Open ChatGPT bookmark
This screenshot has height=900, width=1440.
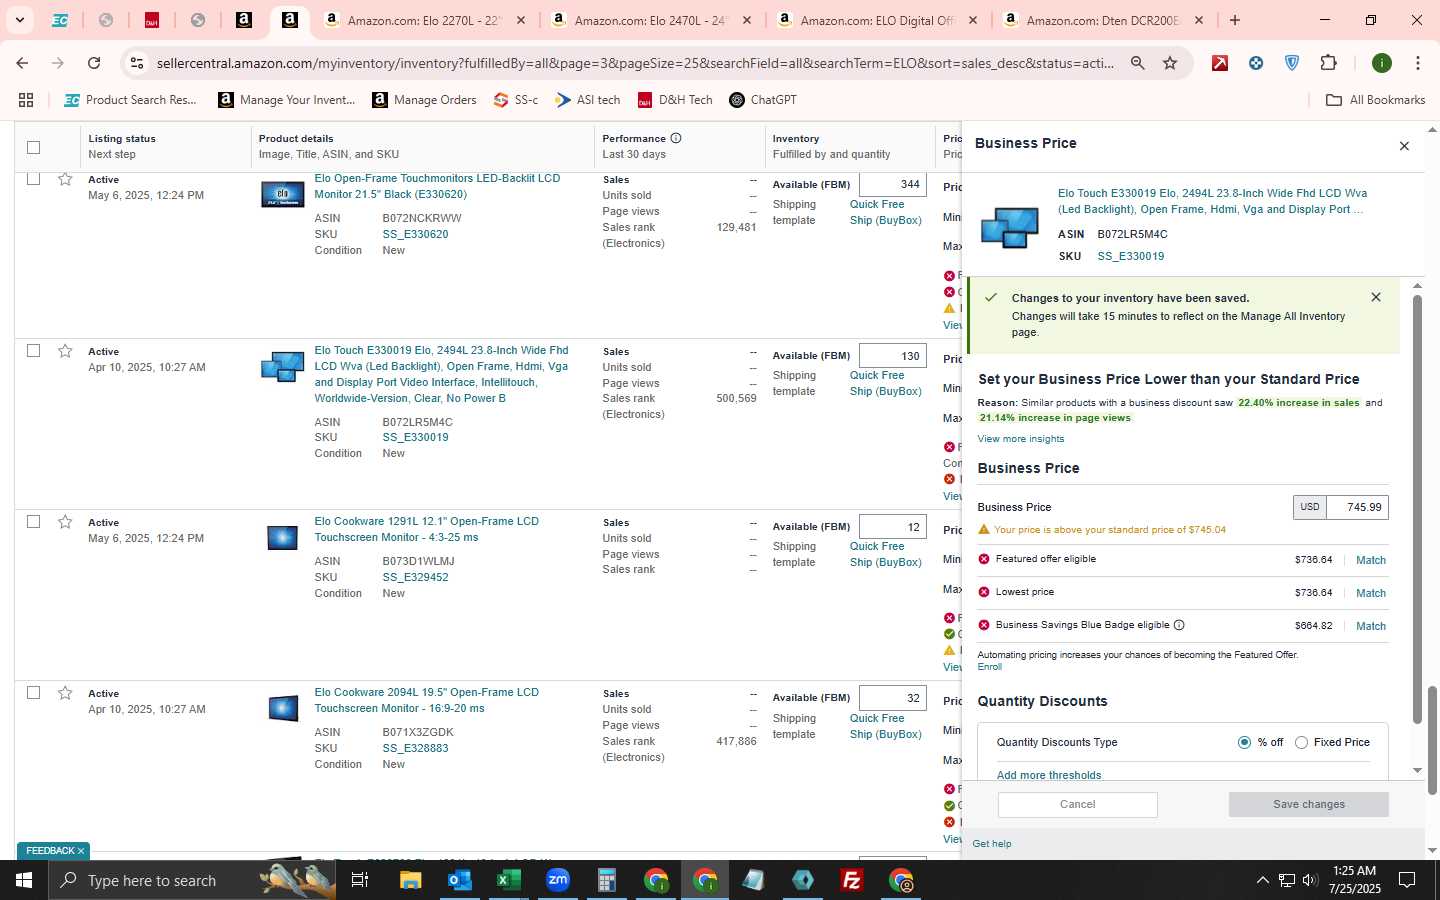pyautogui.click(x=762, y=100)
